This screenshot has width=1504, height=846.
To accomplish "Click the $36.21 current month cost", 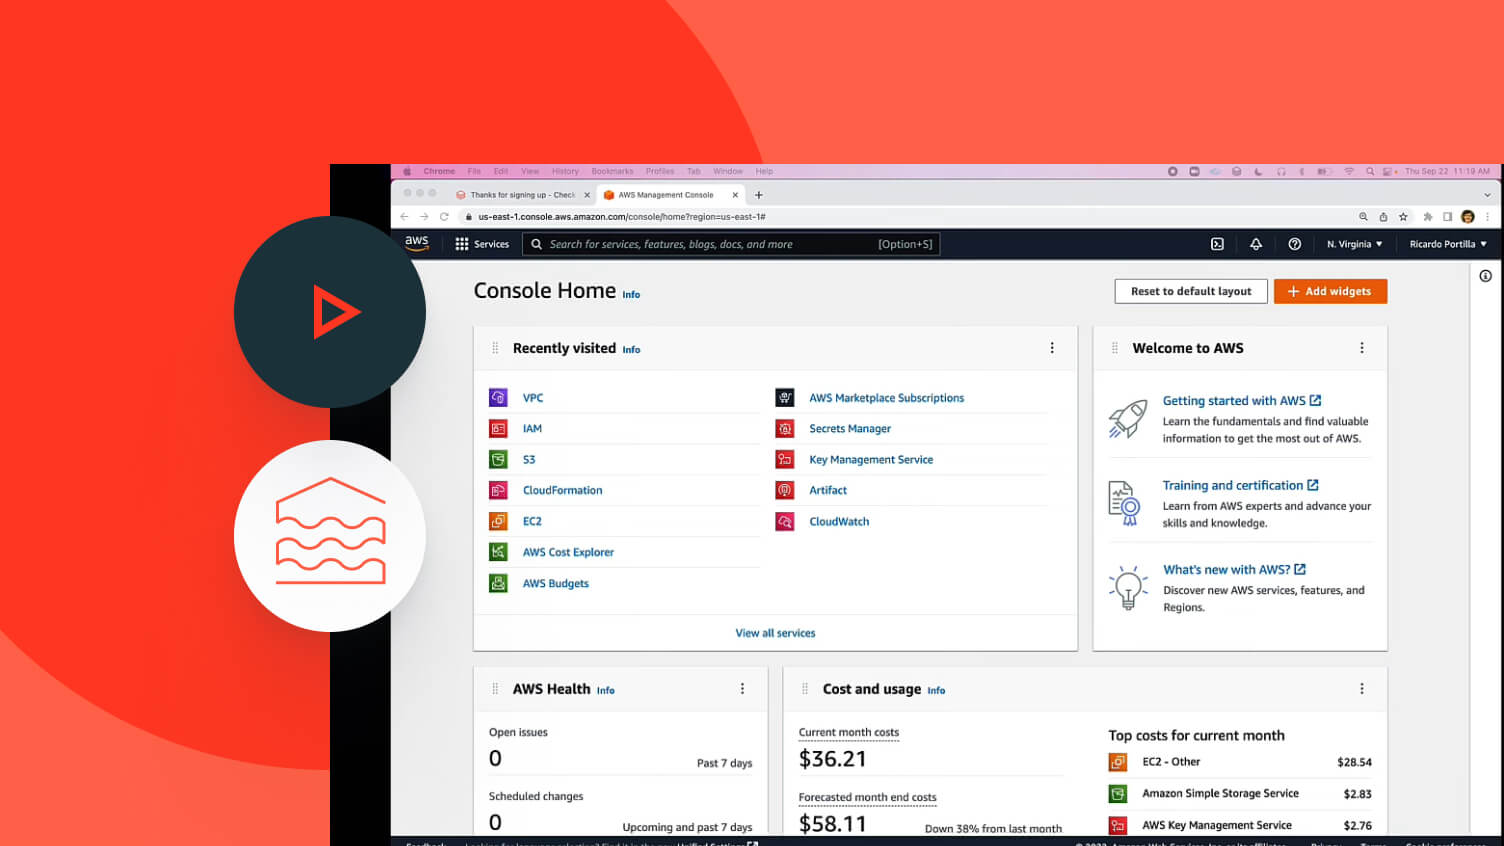I will coord(833,759).
